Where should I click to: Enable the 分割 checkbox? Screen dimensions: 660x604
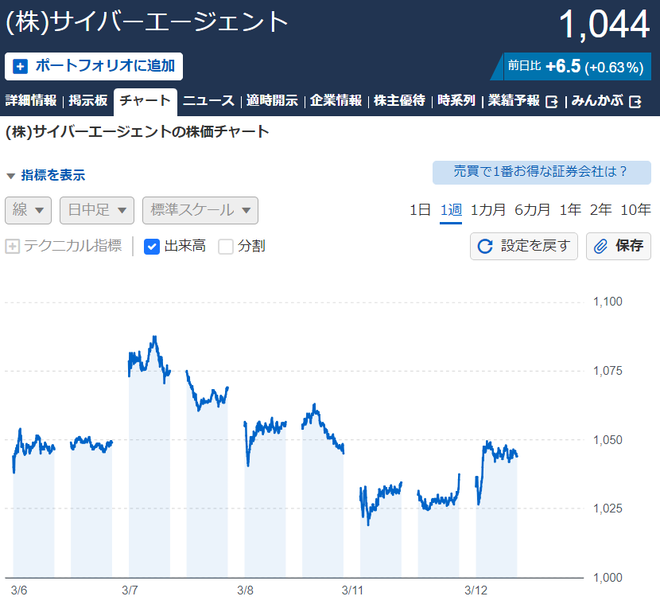226,247
